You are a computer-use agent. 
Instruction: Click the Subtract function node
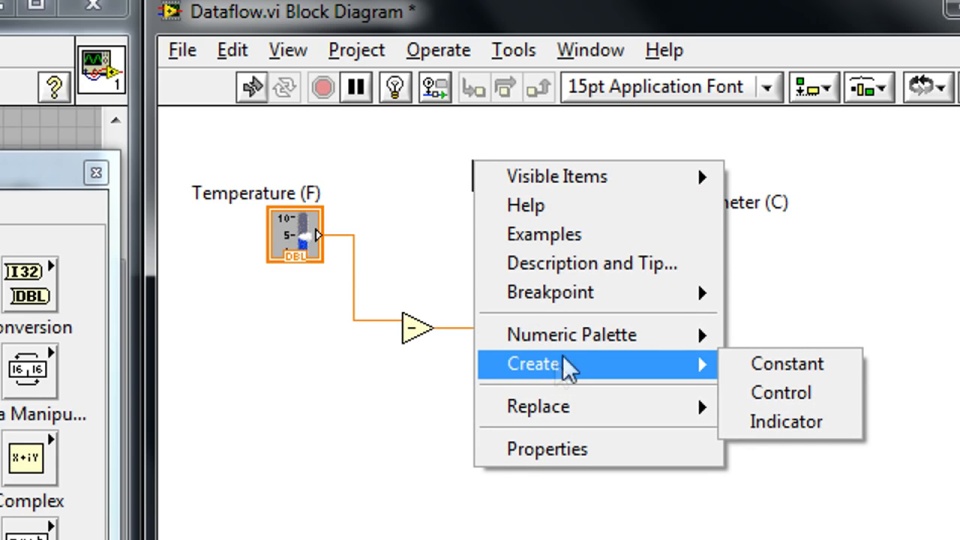coord(418,328)
